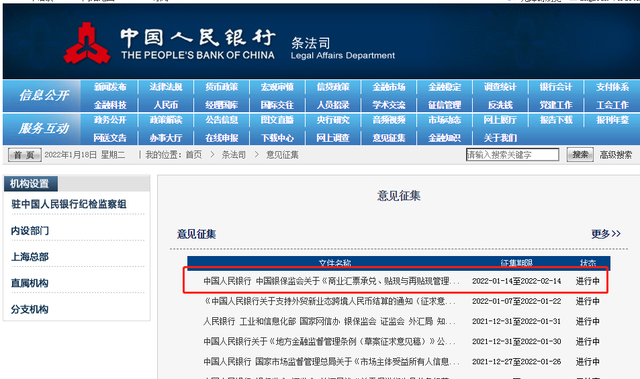640x379 pixels.
Task: Click the date range 2022-01-14至2022-02-14
Action: coord(516,281)
